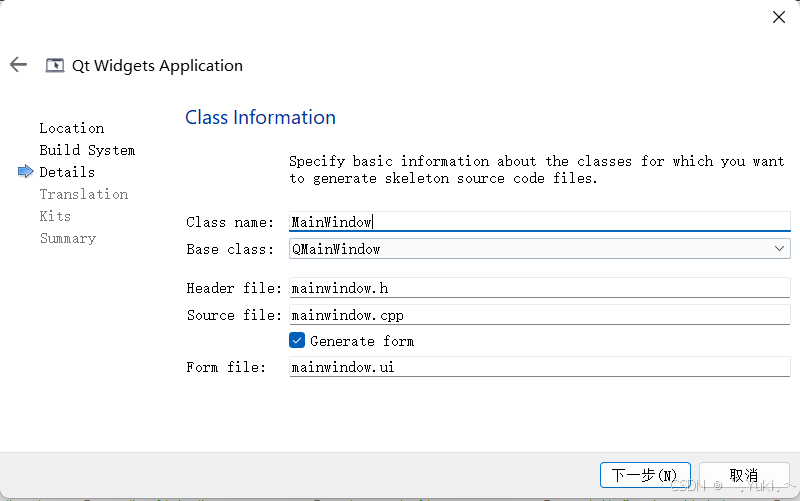This screenshot has height=501, width=800.
Task: Click the 取消 cancel button
Action: tap(744, 475)
